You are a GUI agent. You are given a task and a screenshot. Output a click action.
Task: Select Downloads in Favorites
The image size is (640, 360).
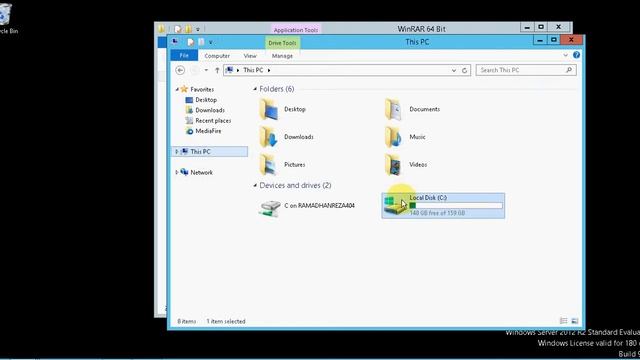pyautogui.click(x=210, y=110)
